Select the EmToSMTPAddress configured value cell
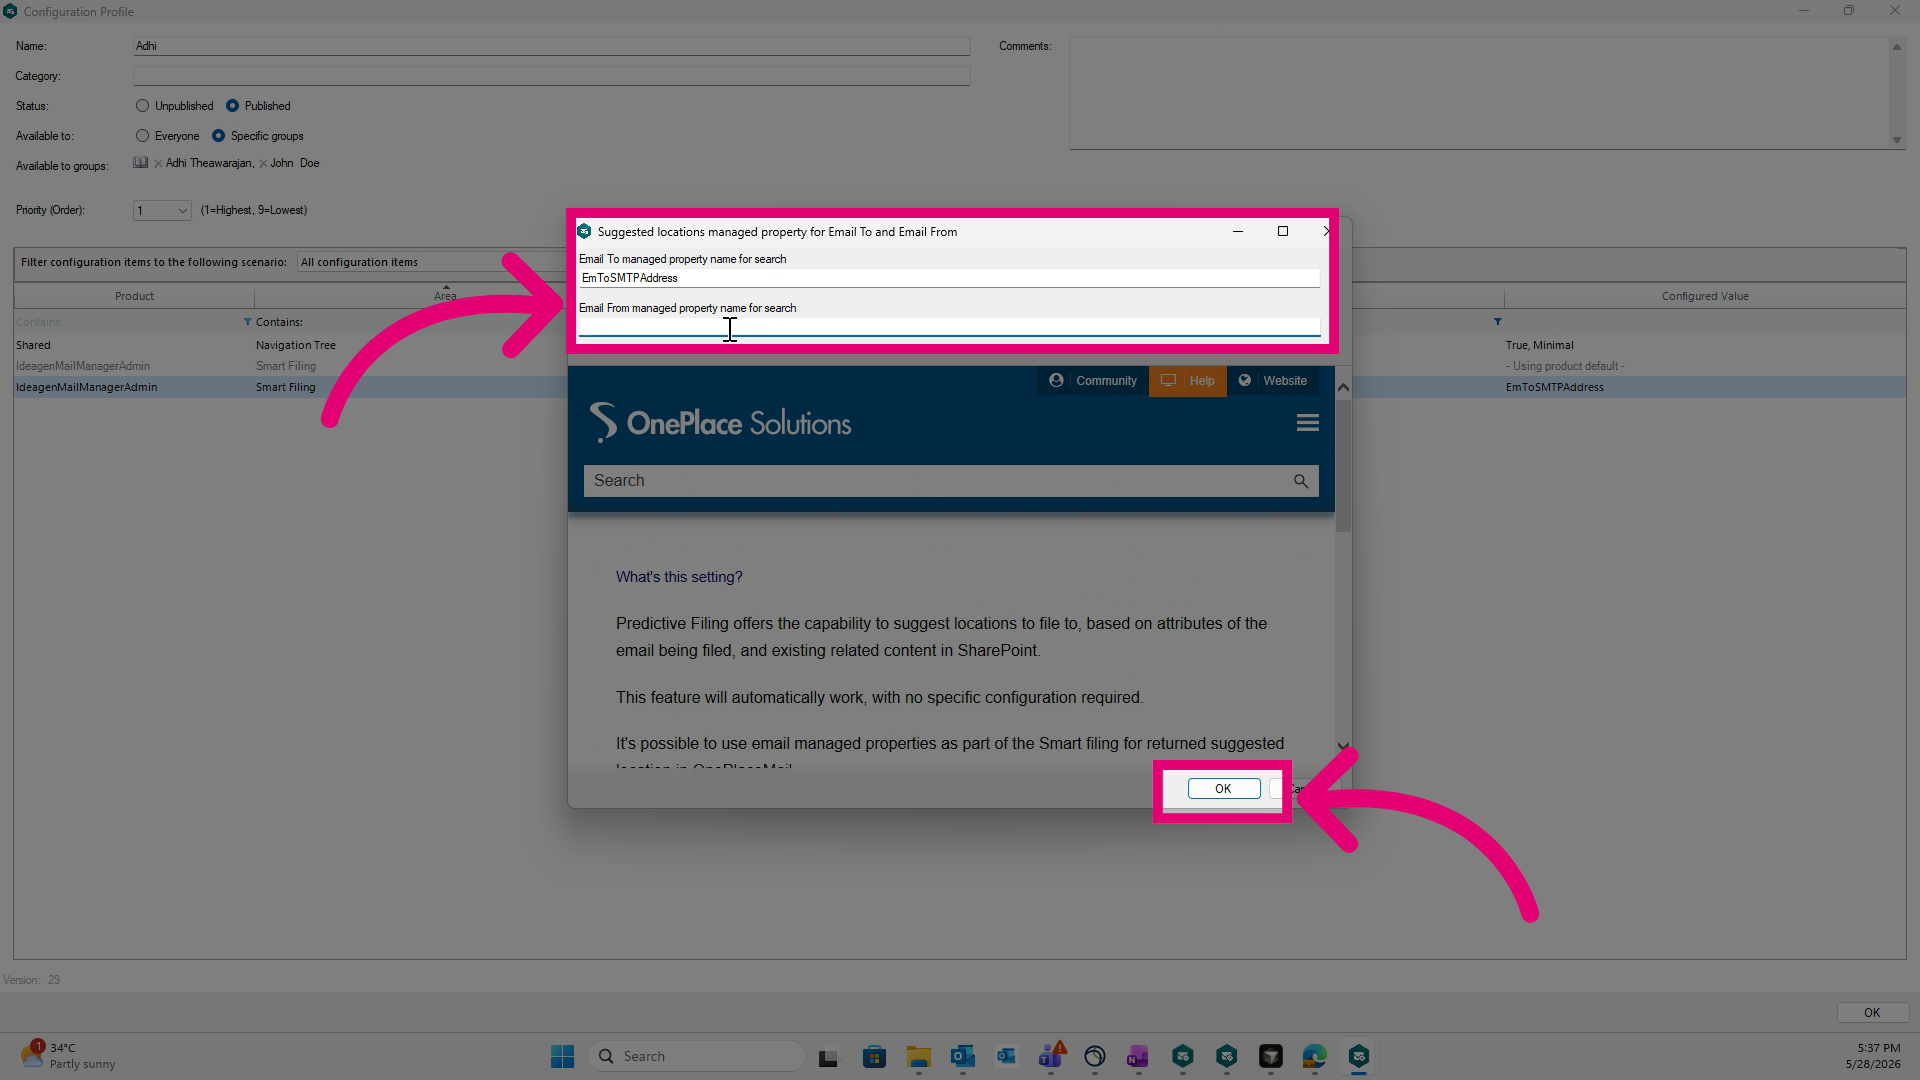This screenshot has height=1080, width=1920. click(1555, 387)
